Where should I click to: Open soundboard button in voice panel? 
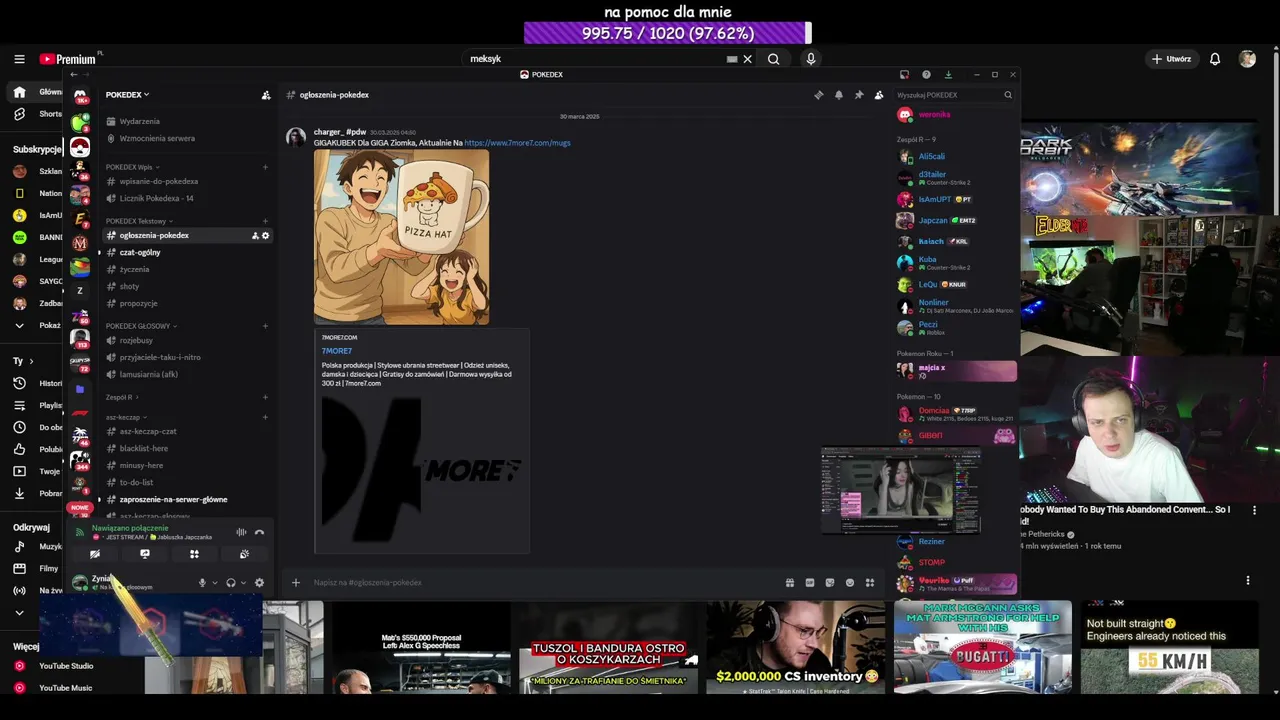(244, 554)
